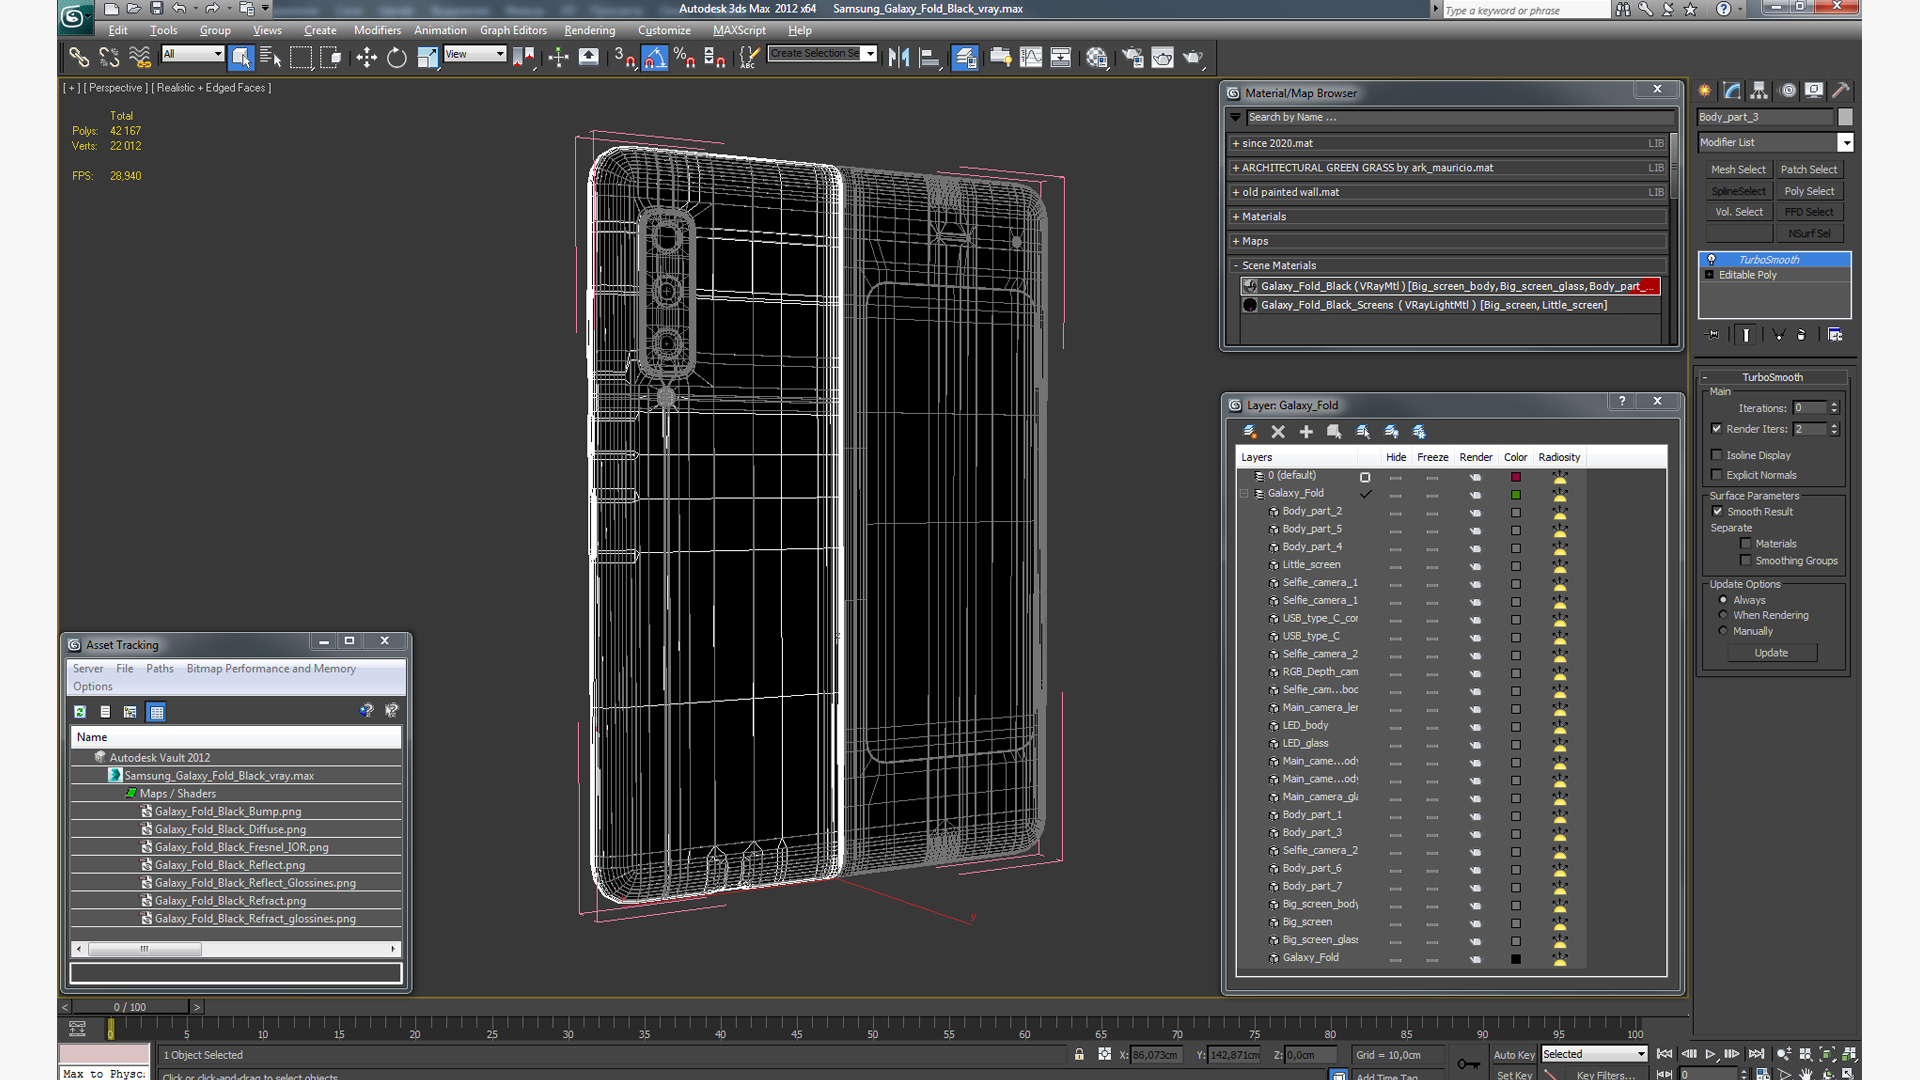
Task: Select the Render Iters value field
Action: point(1811,429)
